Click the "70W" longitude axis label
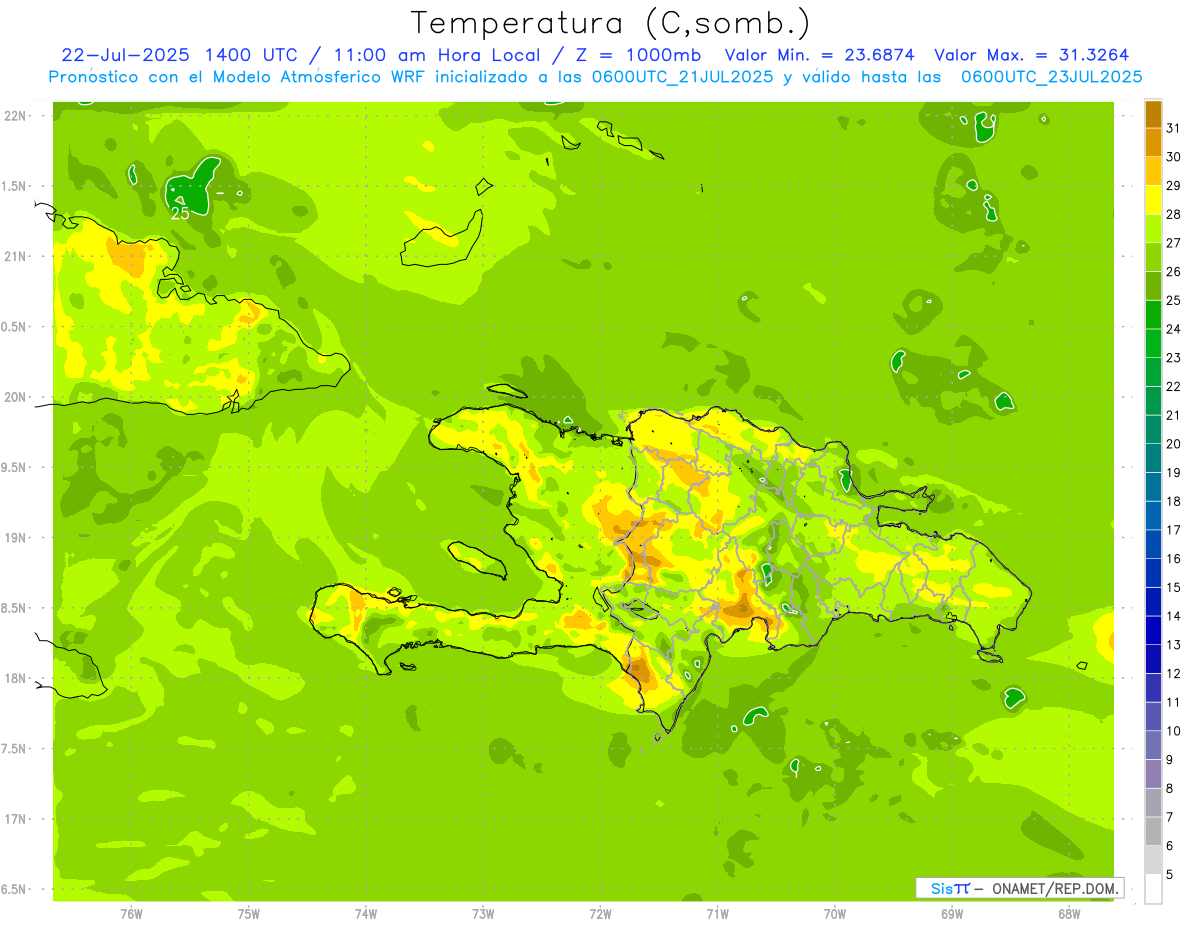The width and height of the screenshot is (1200, 927). pyautogui.click(x=835, y=914)
